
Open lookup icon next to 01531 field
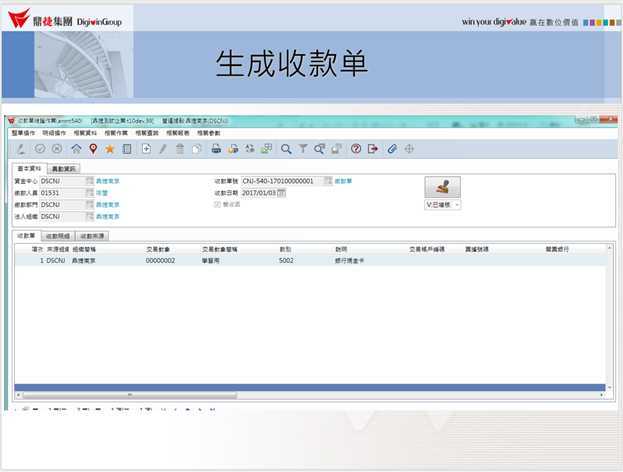tap(90, 193)
